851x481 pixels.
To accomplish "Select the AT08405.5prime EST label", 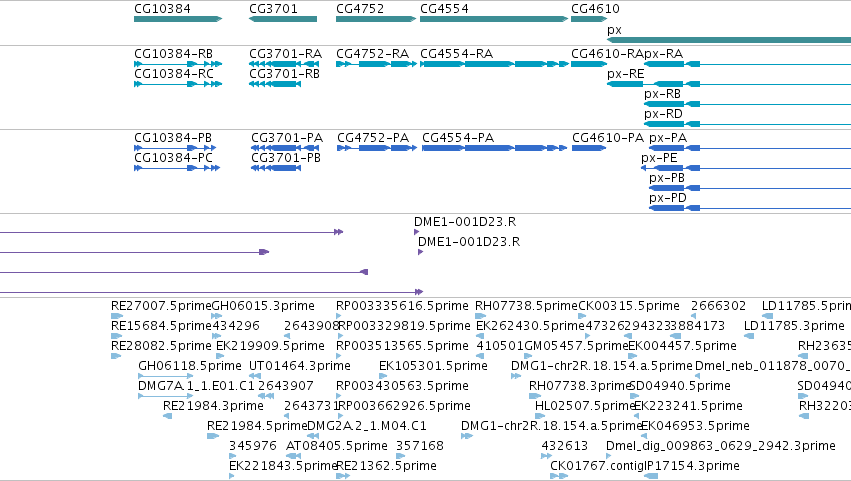I will pos(336,446).
